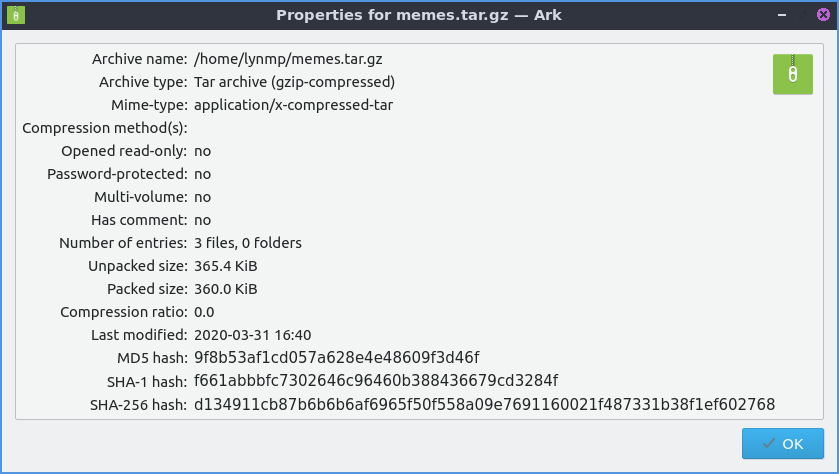Image resolution: width=839 pixels, height=474 pixels.
Task: Click the green zipped archive icon
Action: point(792,74)
